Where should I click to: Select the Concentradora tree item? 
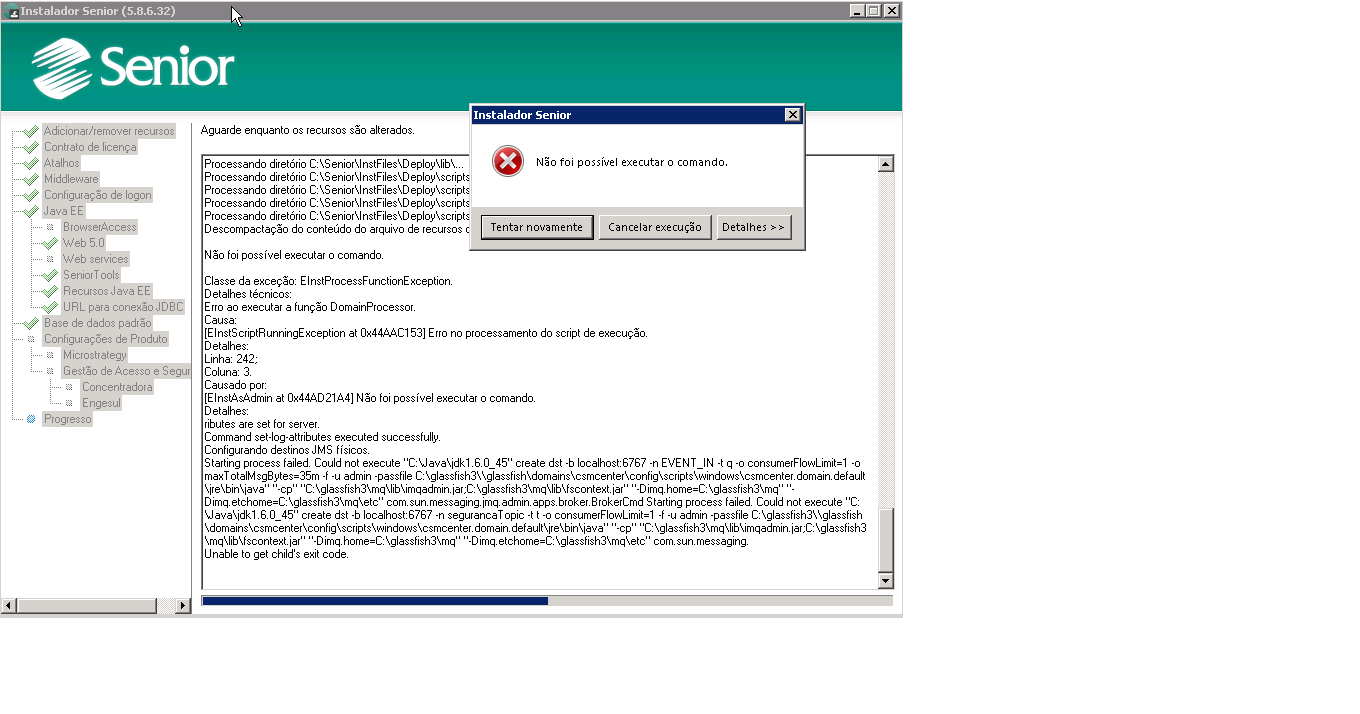pyautogui.click(x=117, y=387)
